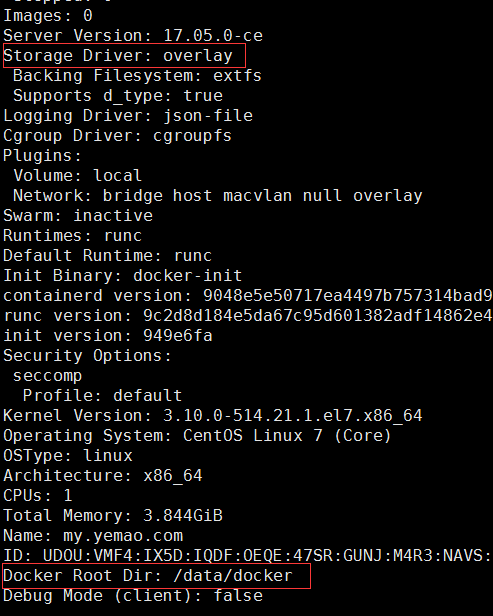Click the Storage Driver: overlay line

point(118,55)
